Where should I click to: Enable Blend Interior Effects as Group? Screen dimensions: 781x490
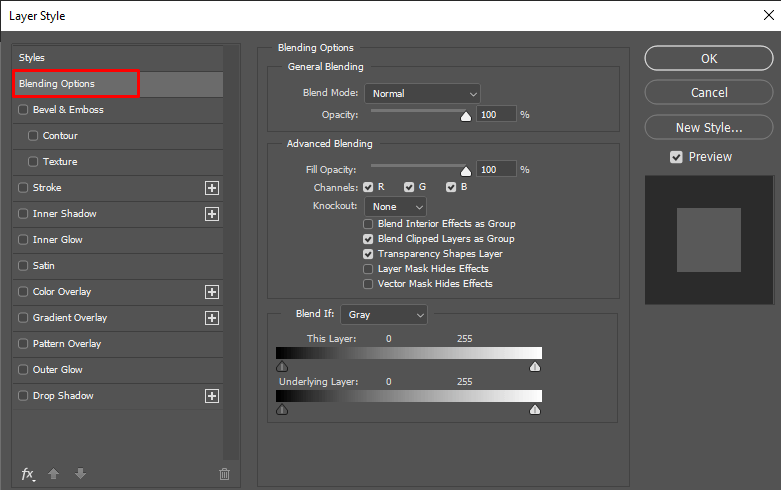pyautogui.click(x=369, y=224)
